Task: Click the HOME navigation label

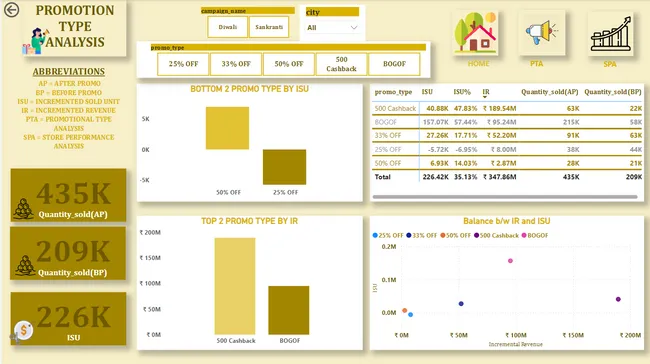Action: [478, 64]
